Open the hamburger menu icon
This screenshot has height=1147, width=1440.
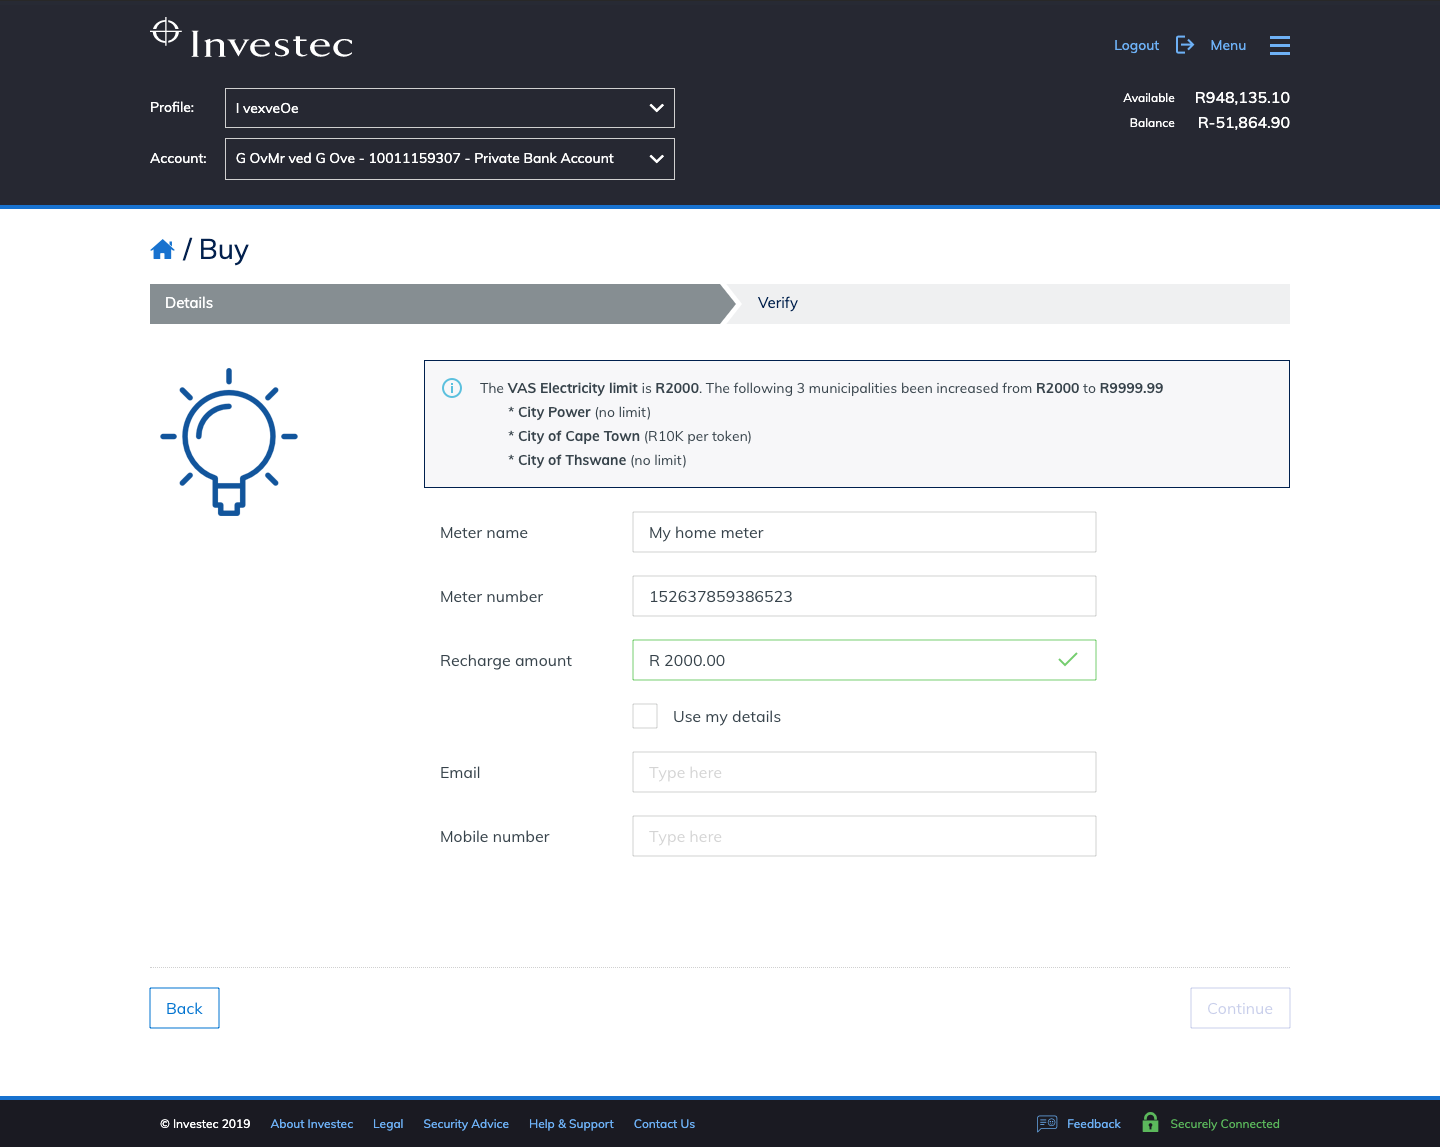click(1279, 45)
